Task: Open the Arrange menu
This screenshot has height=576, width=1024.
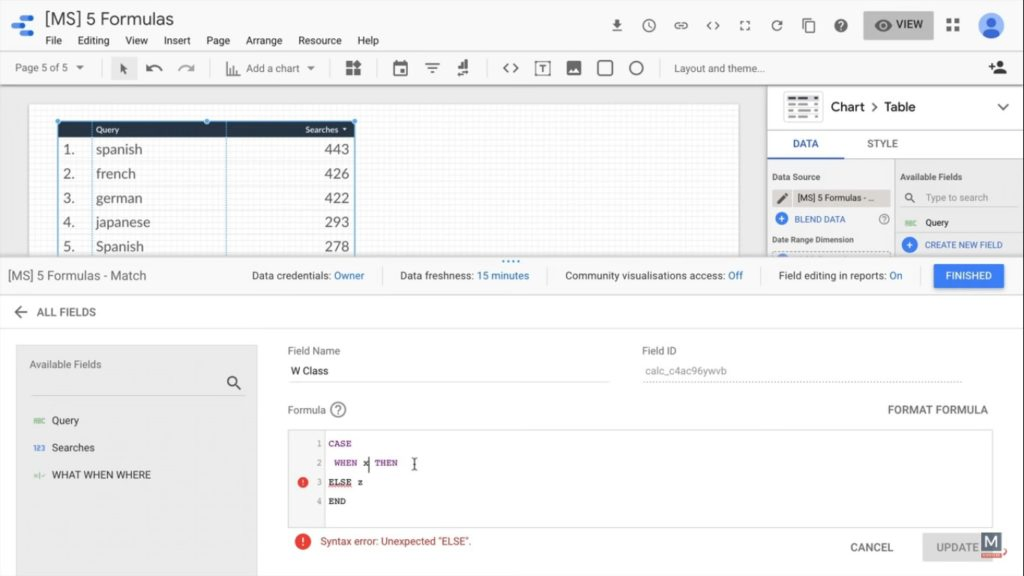Action: tap(264, 41)
